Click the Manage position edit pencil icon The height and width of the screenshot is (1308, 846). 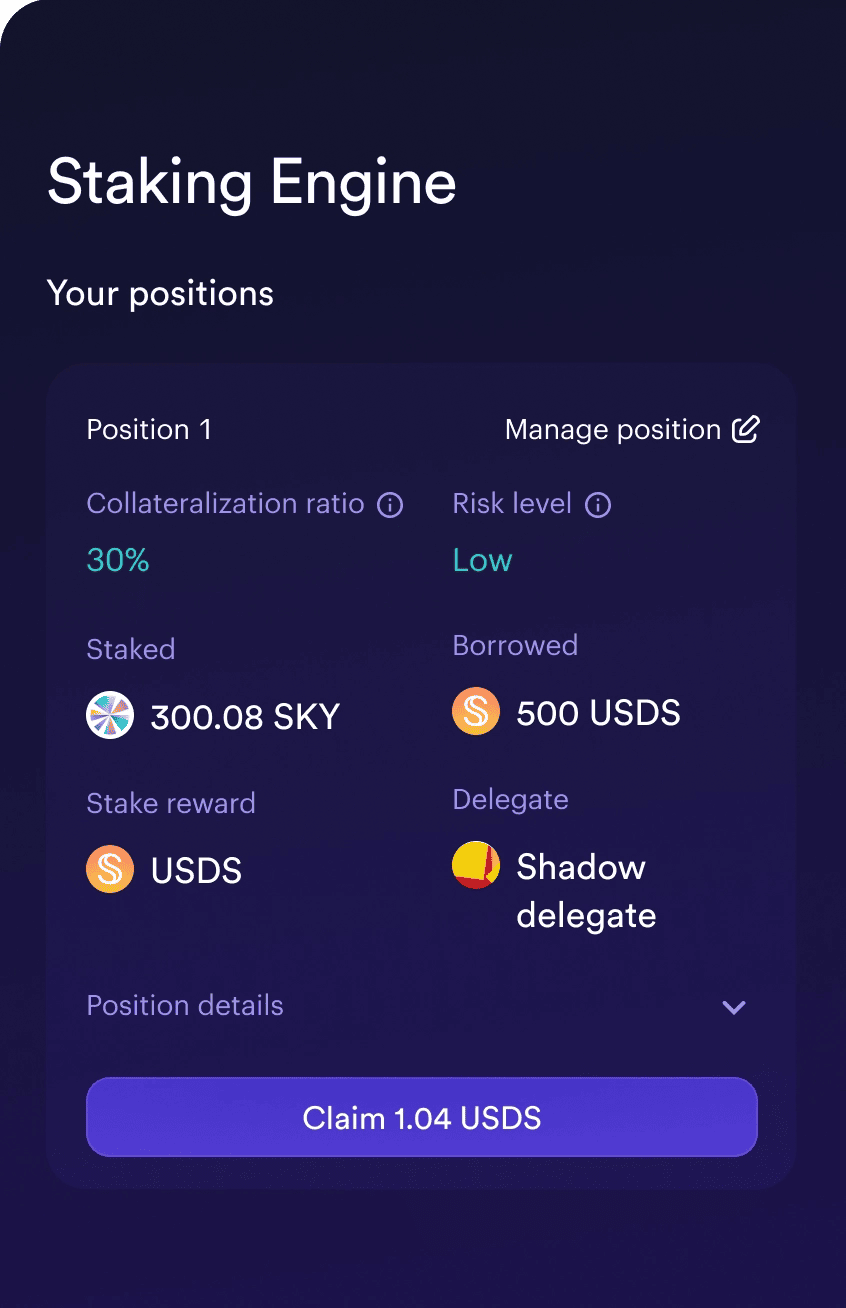[x=746, y=430]
